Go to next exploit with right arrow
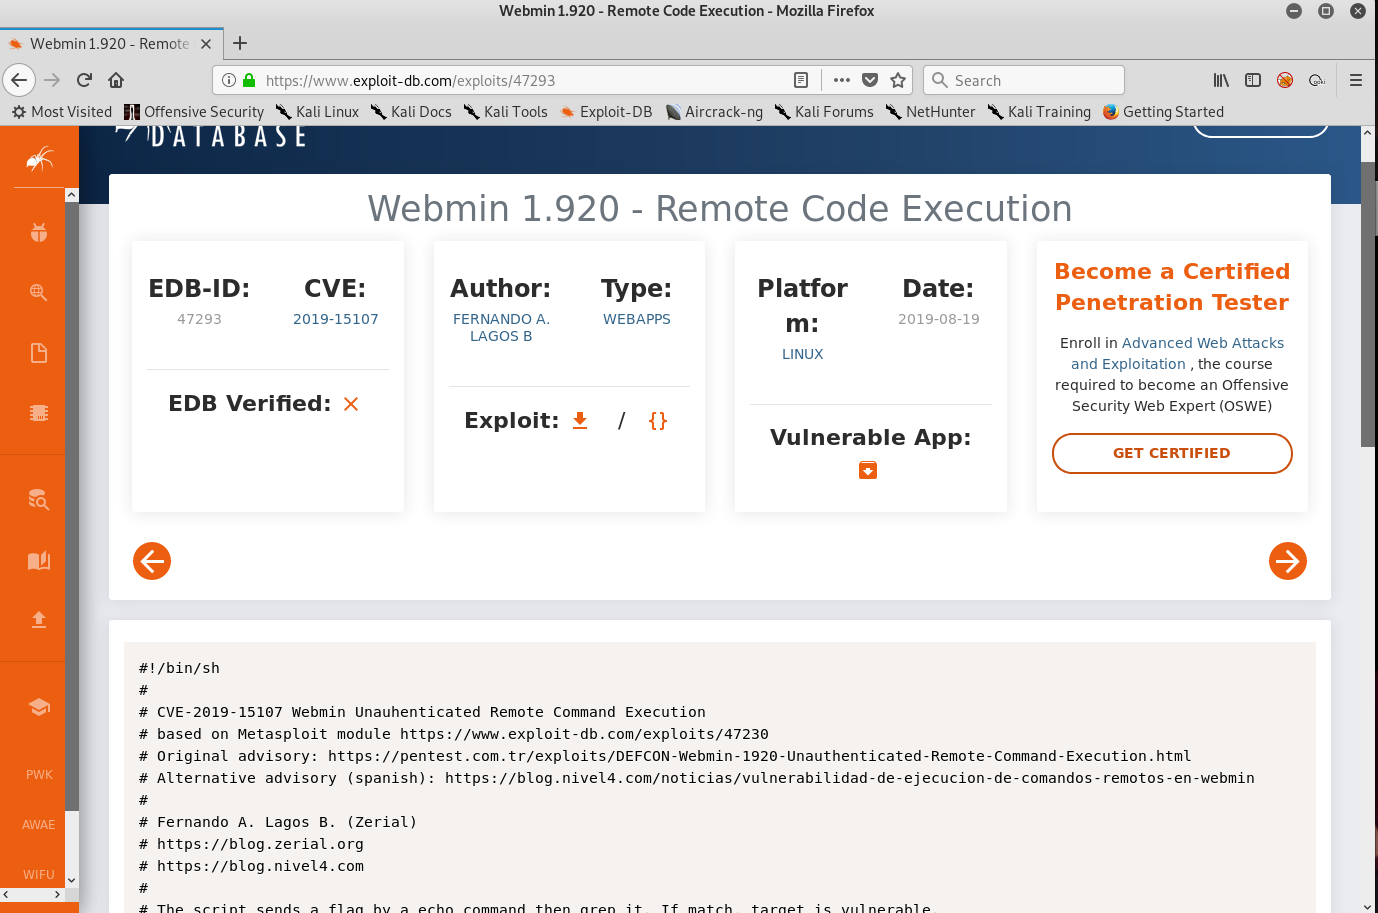The height and width of the screenshot is (913, 1378). point(1288,561)
